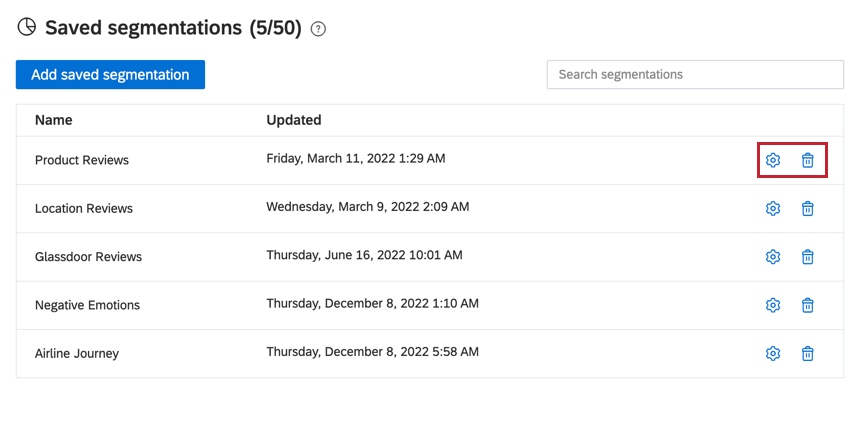Delete the Product Reviews segmentation
The width and height of the screenshot is (850, 425).
coord(808,160)
